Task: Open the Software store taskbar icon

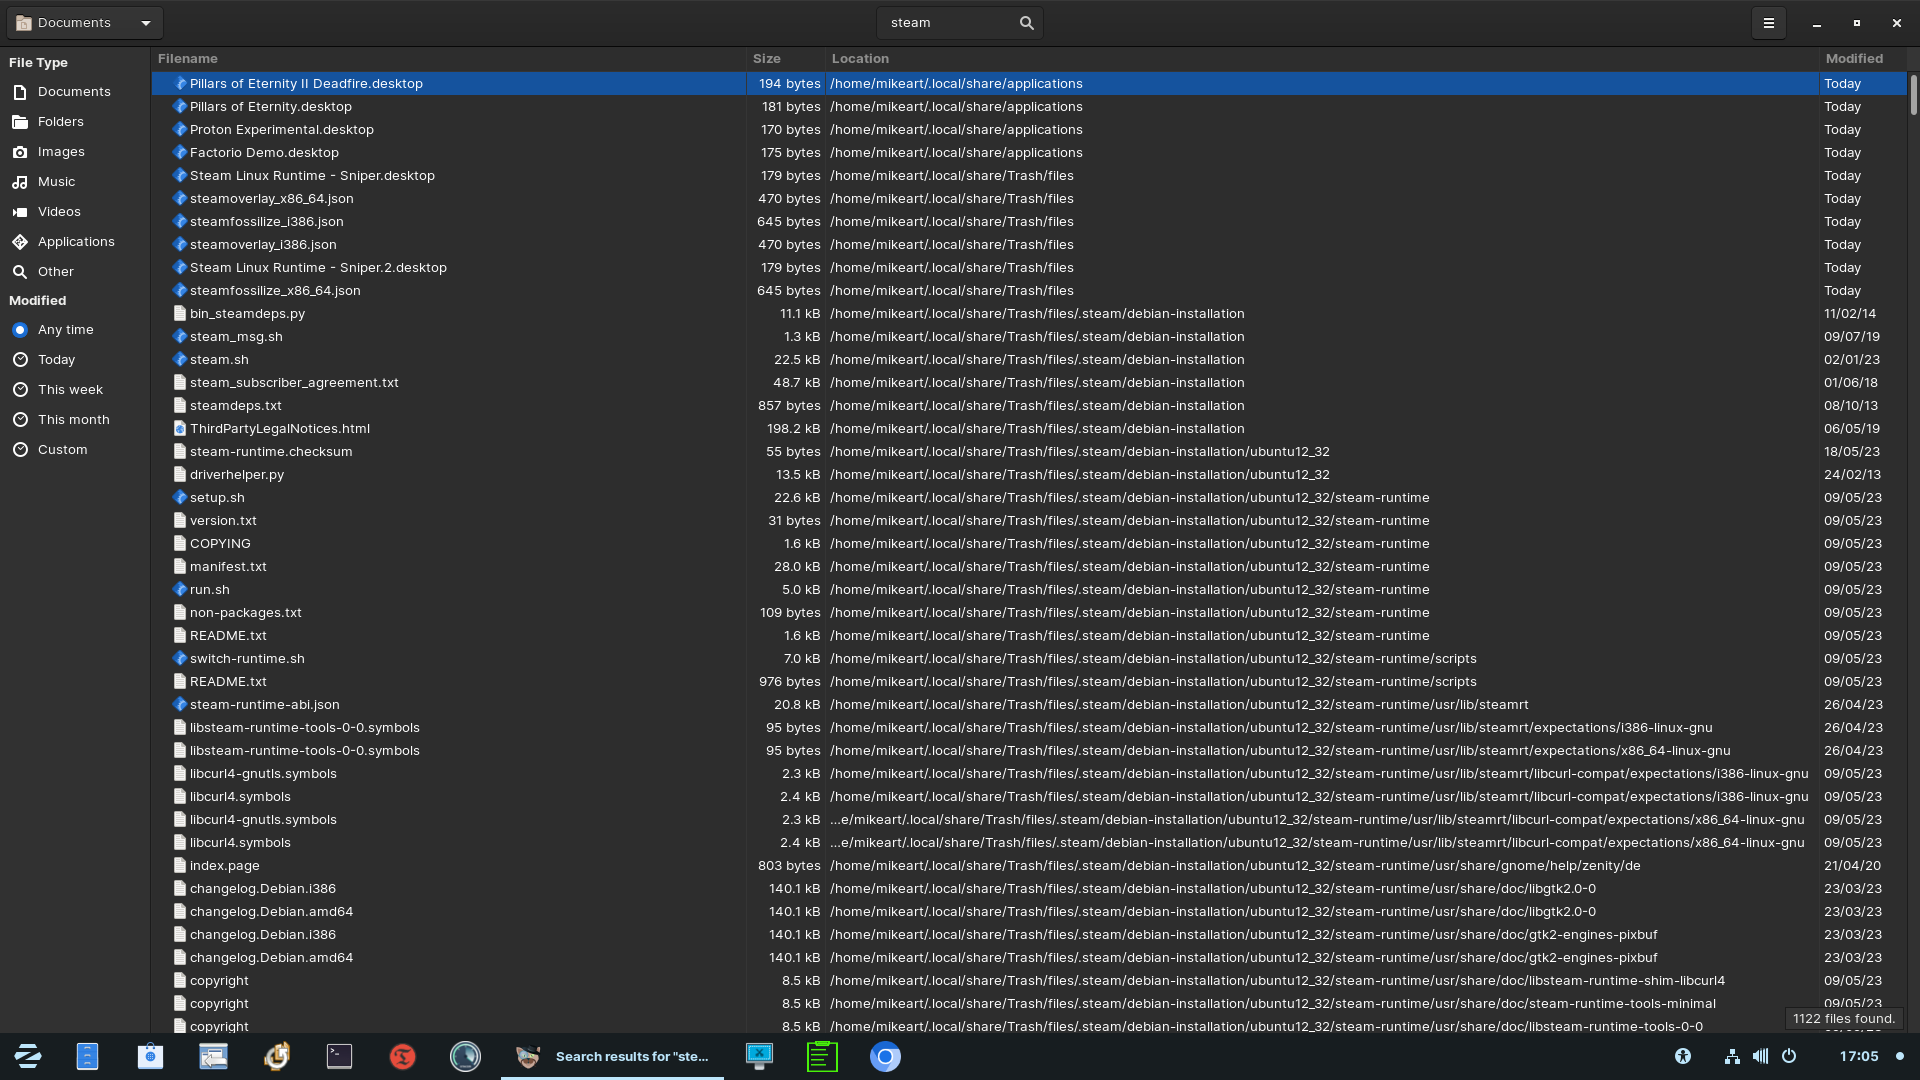Action: click(x=150, y=1056)
